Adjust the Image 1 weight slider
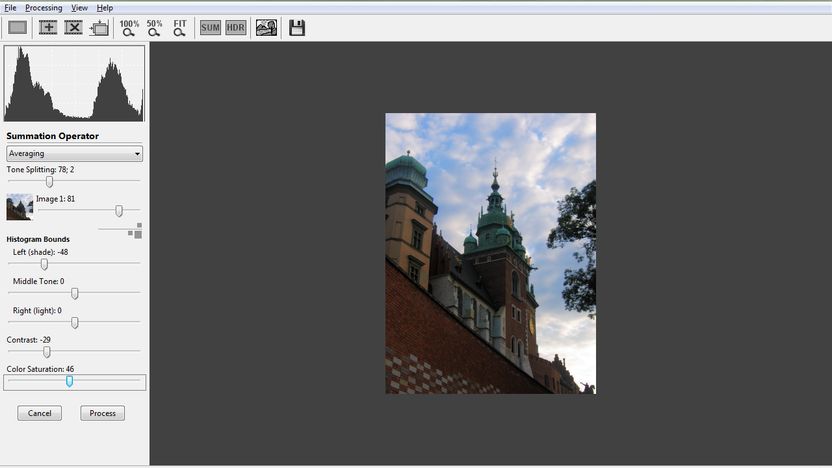Screen dimensions: 832x468 [119, 211]
